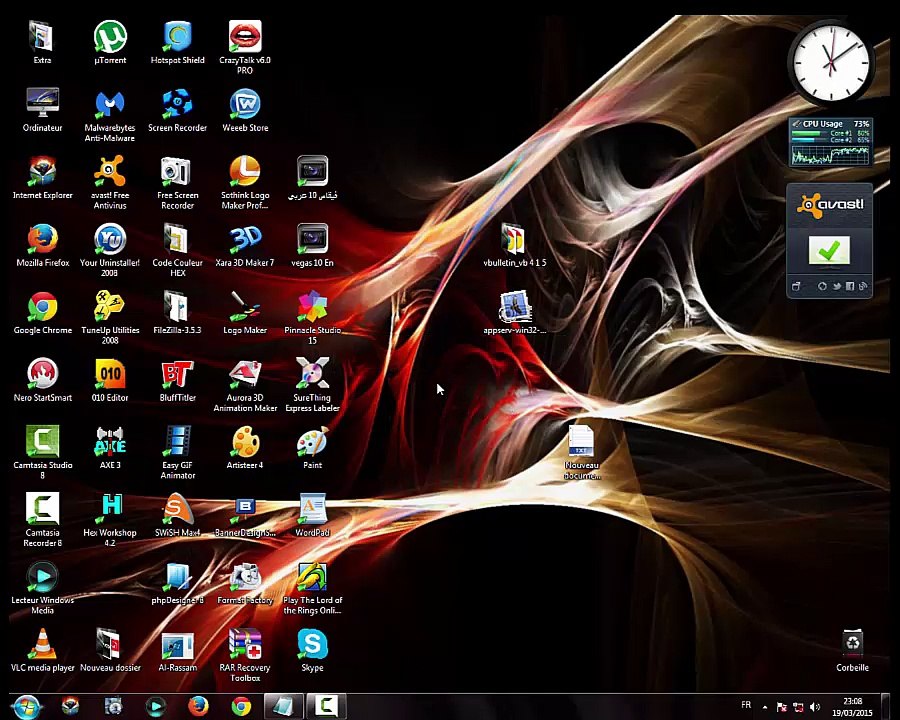Open Artisteer 4 shortcut
The height and width of the screenshot is (720, 900).
click(x=245, y=447)
